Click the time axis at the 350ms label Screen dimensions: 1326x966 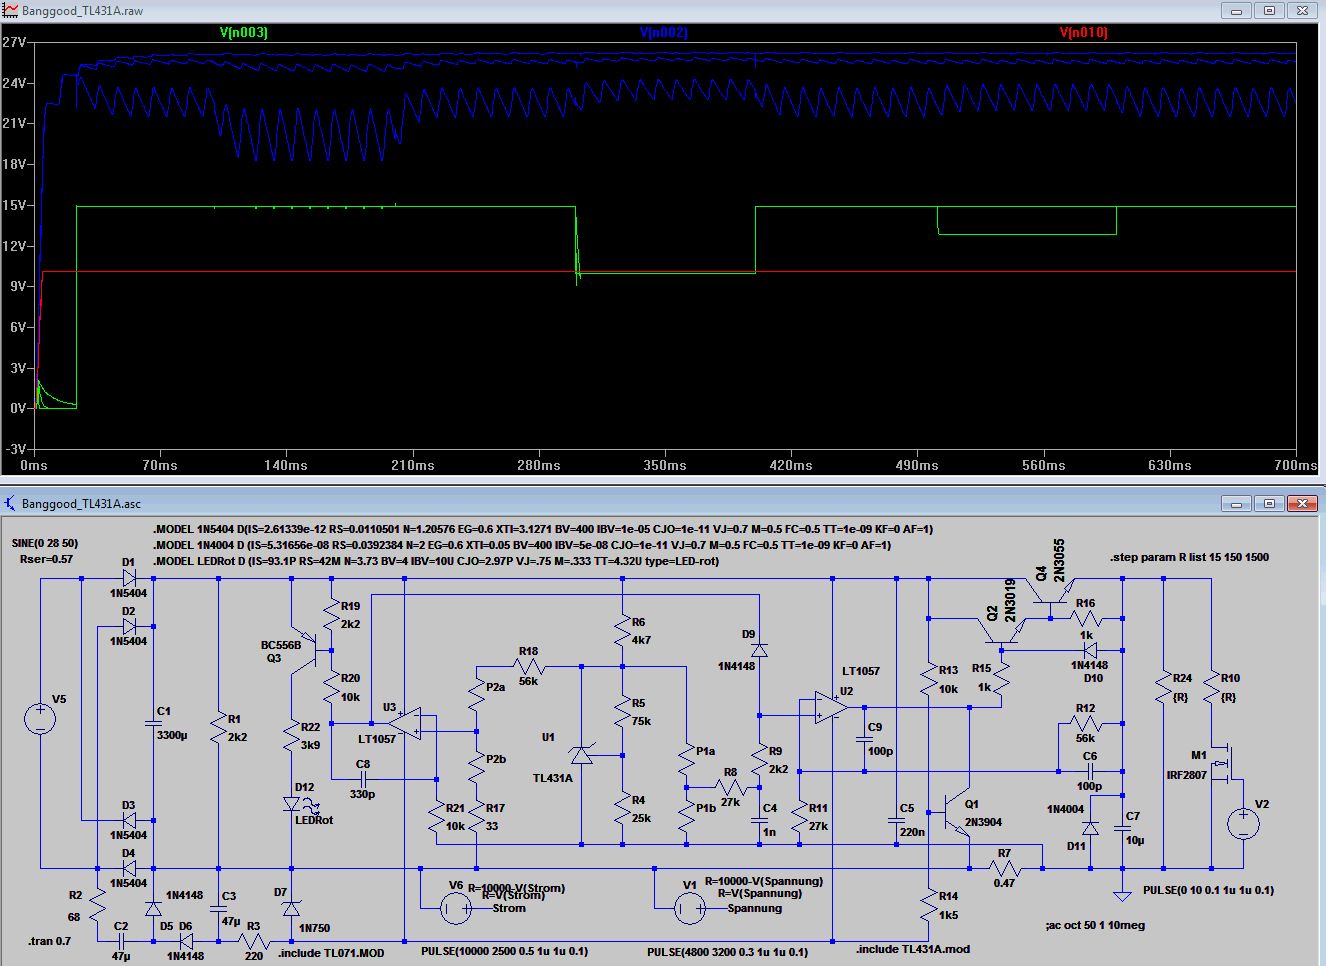[665, 465]
